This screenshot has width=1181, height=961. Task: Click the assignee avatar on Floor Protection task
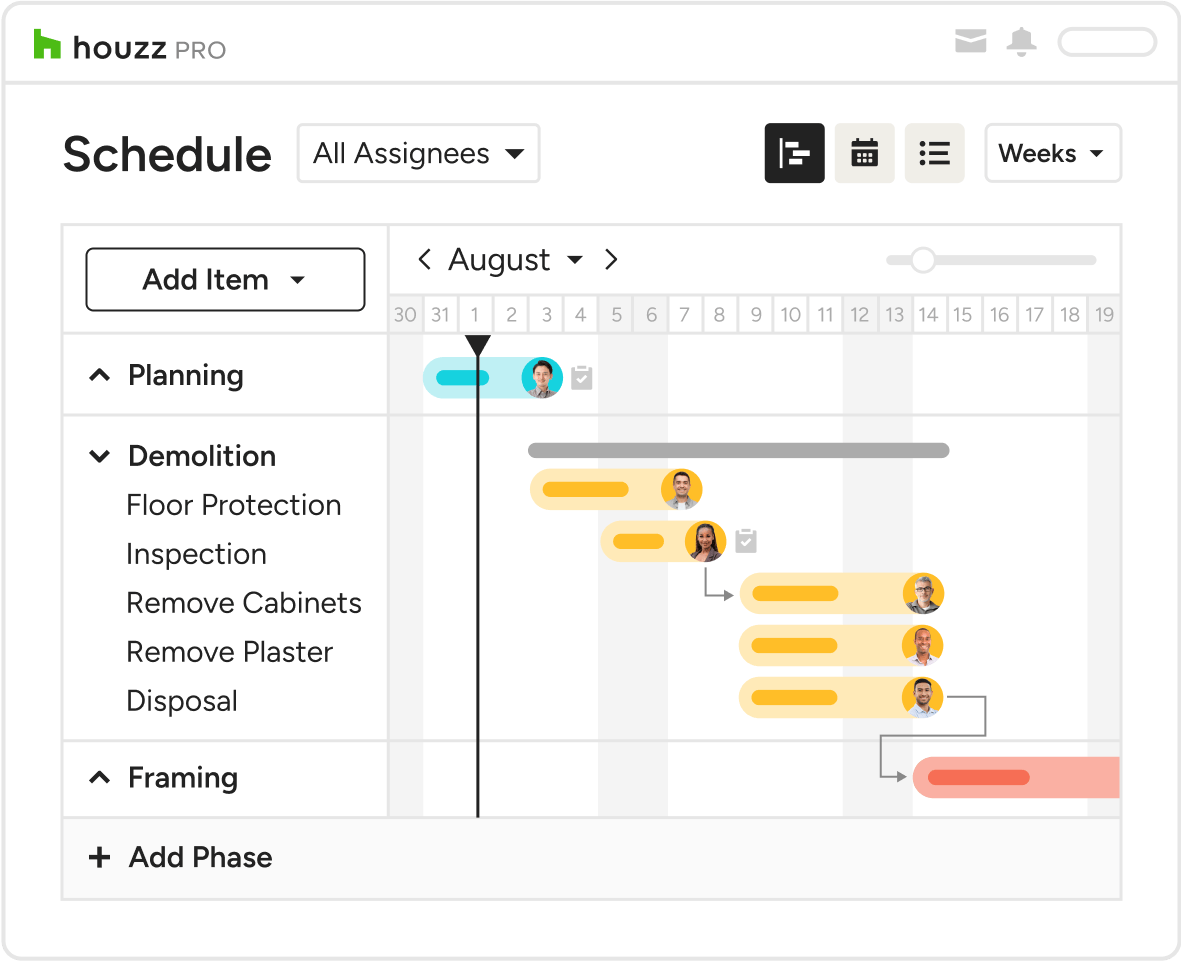[x=681, y=489]
